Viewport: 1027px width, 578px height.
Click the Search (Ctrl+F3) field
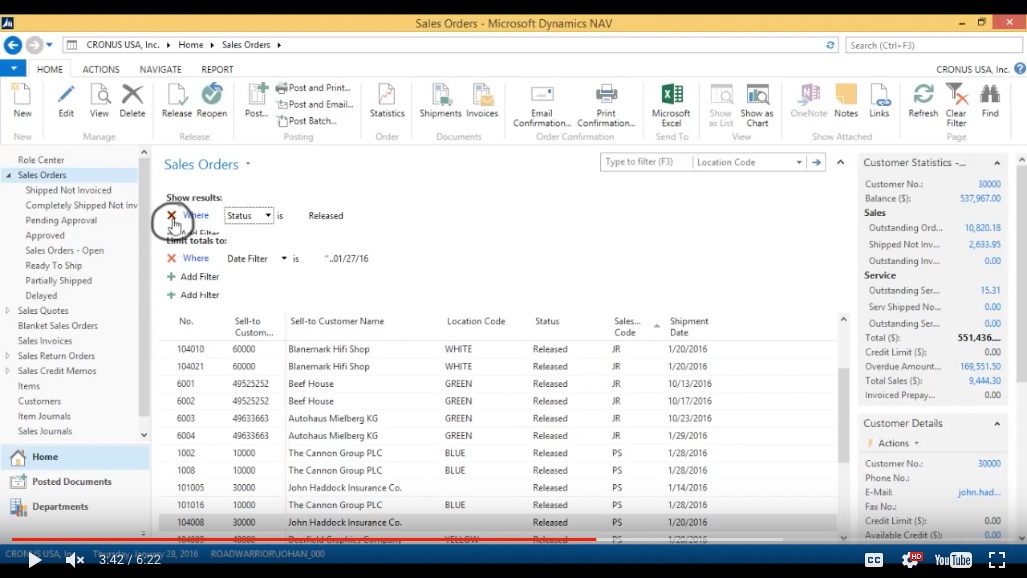click(933, 45)
